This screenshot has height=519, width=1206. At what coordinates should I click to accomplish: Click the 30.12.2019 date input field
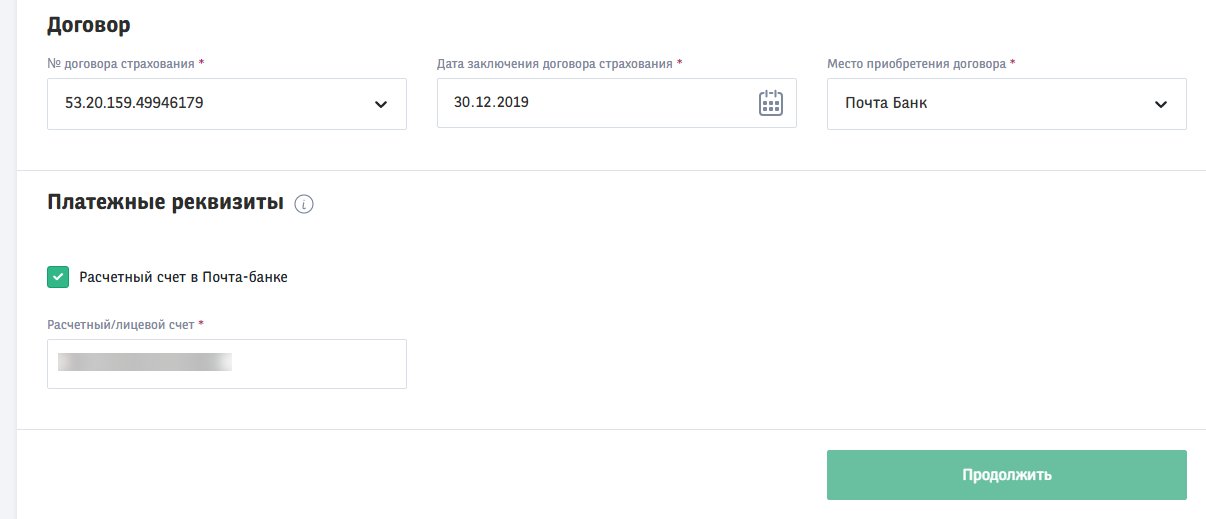coord(617,103)
